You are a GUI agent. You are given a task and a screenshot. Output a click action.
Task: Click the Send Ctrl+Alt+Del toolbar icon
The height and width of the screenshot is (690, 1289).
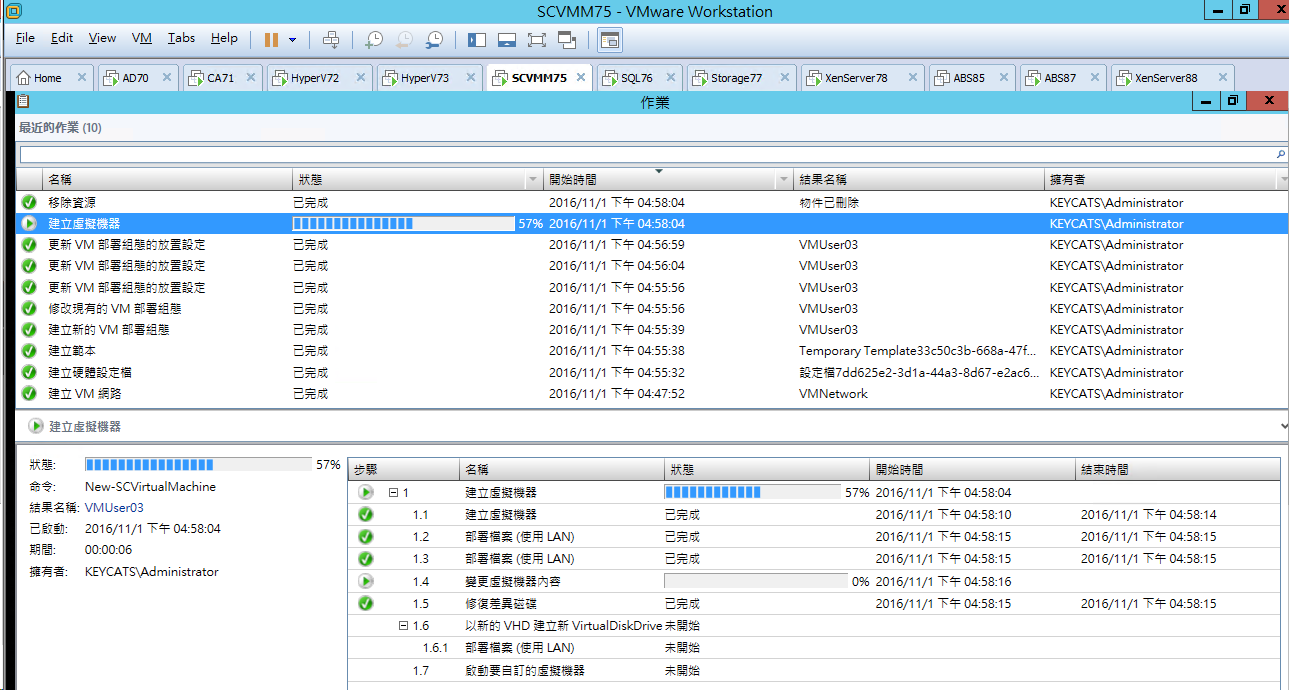point(331,40)
